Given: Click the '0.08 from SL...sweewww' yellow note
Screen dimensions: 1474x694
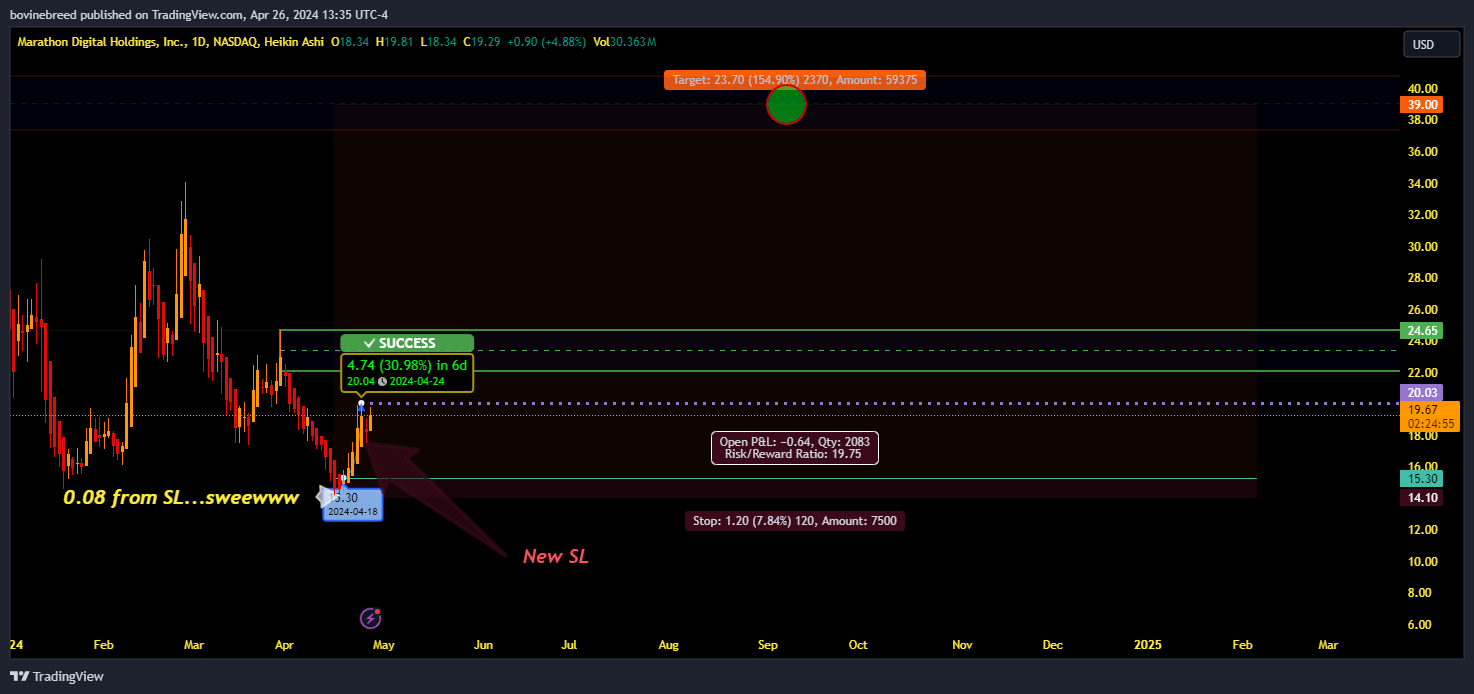Looking at the screenshot, I should point(181,497).
